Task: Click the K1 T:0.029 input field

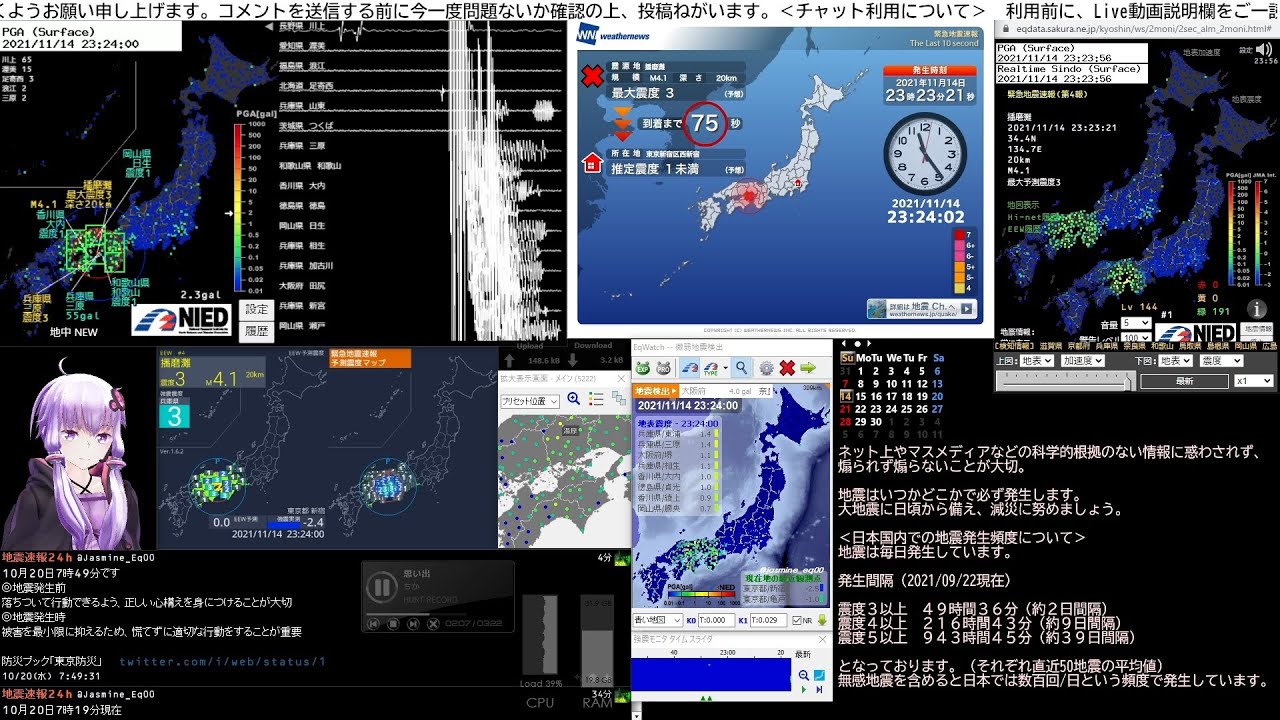Action: [765, 620]
